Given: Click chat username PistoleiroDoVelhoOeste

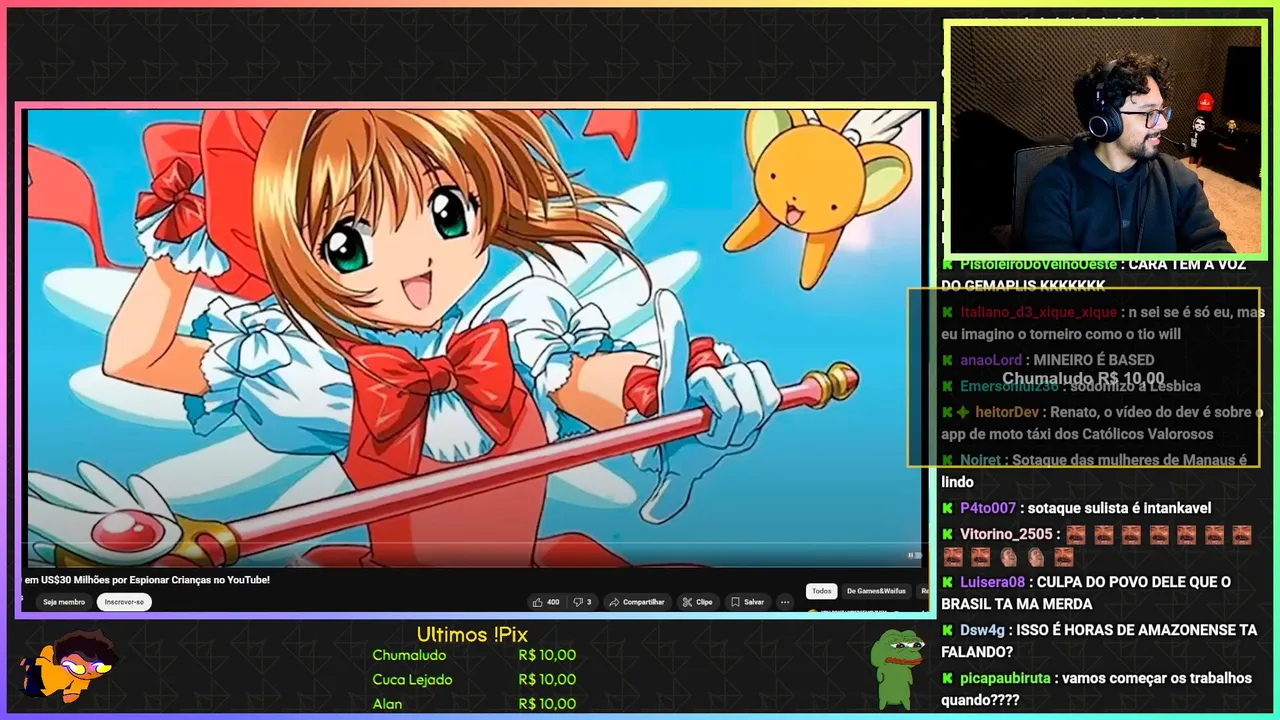Looking at the screenshot, I should click(1038, 264).
